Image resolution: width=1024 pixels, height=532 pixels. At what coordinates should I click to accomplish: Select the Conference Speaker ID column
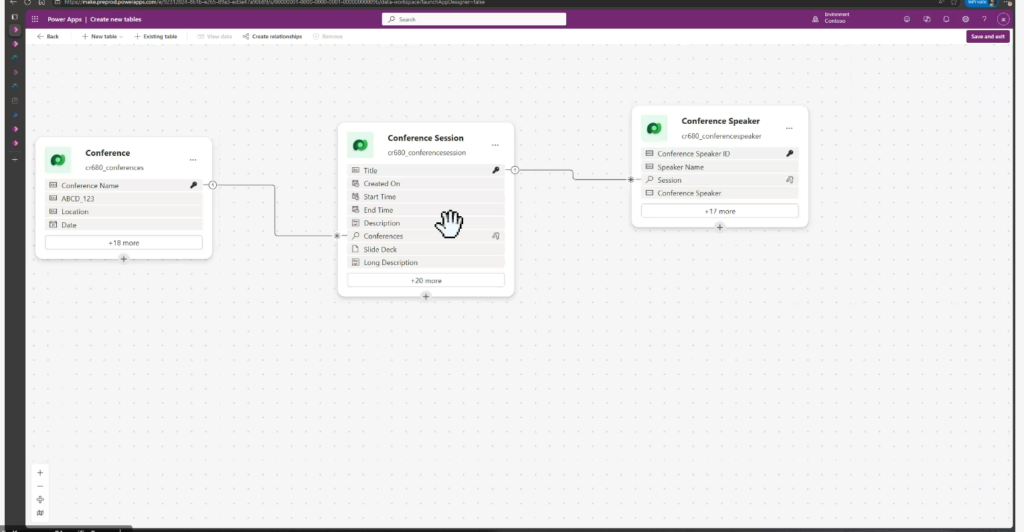coord(720,153)
